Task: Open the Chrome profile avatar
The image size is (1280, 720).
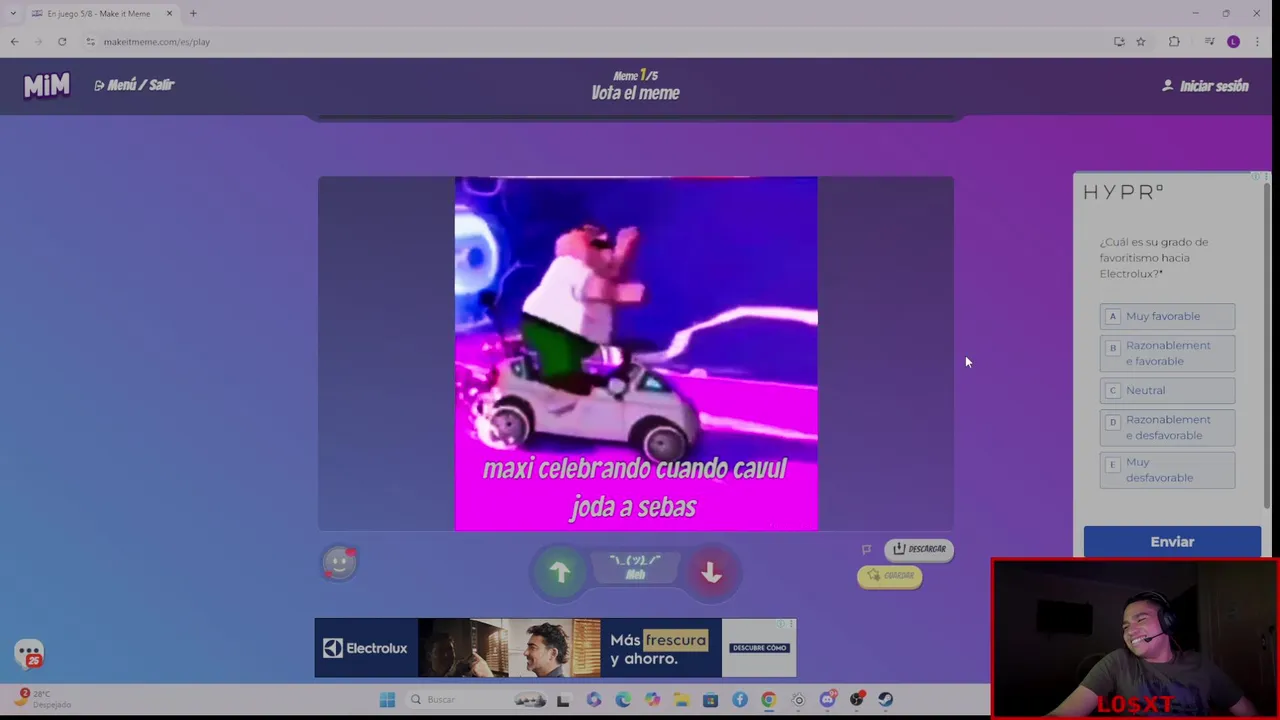Action: 1233,42
